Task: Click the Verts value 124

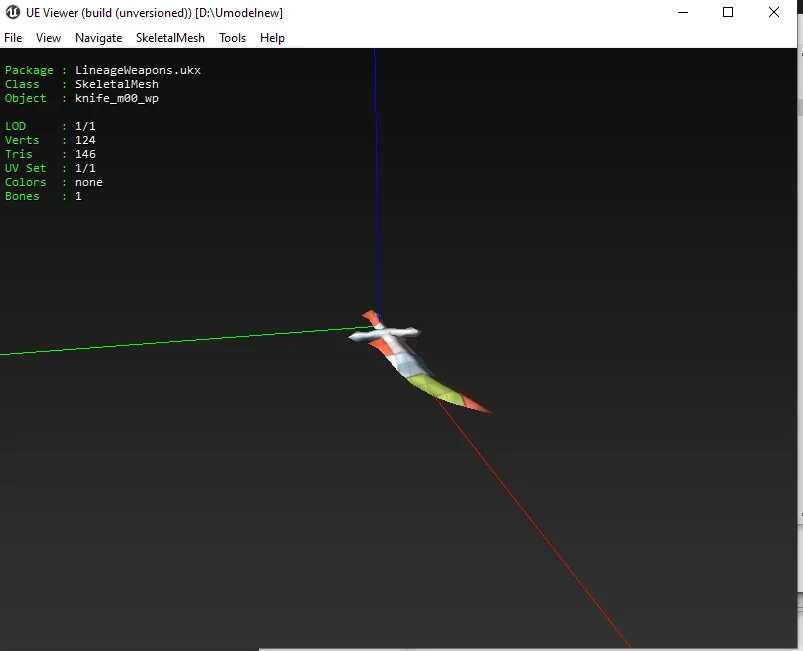Action: (x=85, y=140)
